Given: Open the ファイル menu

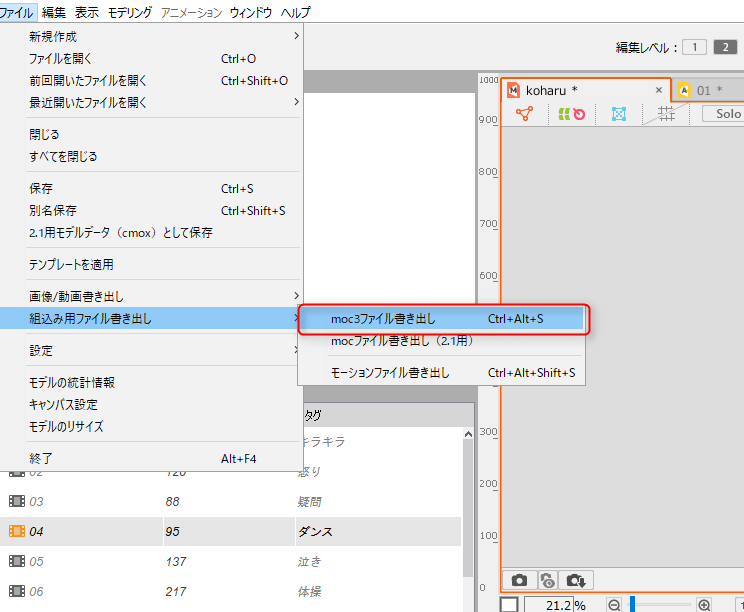Looking at the screenshot, I should (17, 12).
